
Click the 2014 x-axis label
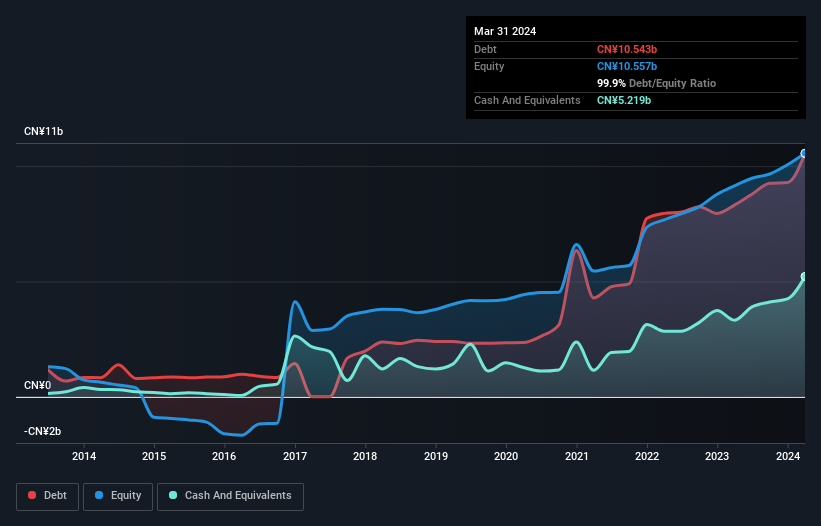tap(84, 456)
